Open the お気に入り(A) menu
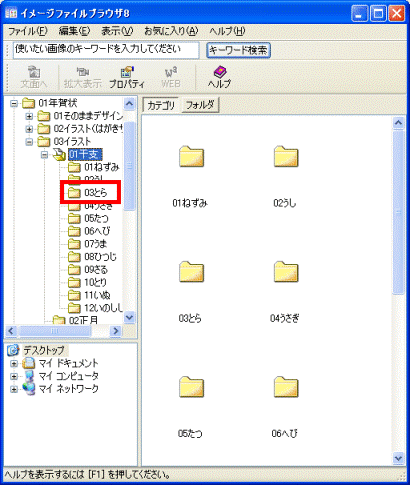Screen dimensions: 410x485 click(x=171, y=31)
